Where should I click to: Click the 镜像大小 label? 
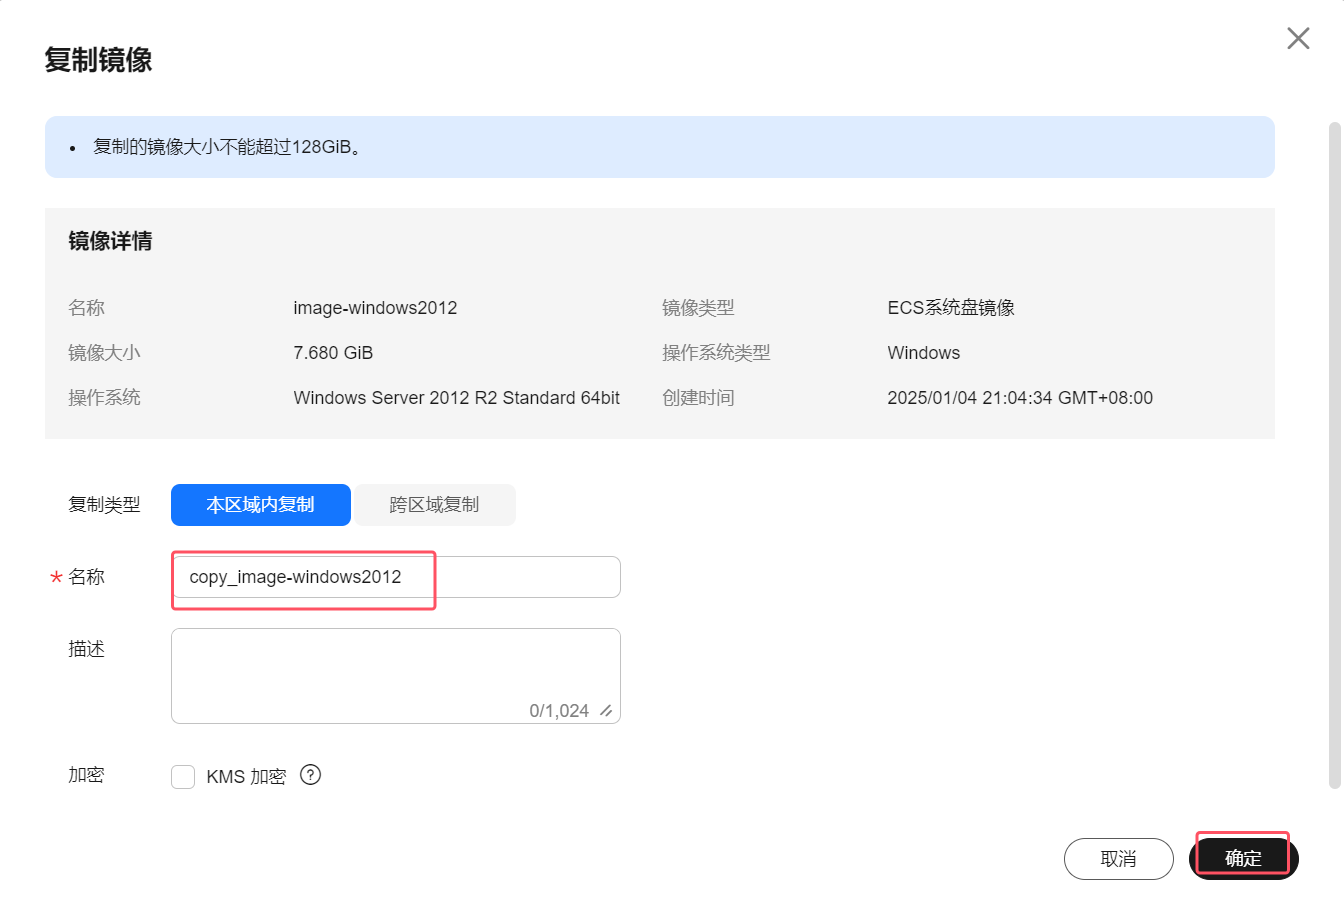104,353
